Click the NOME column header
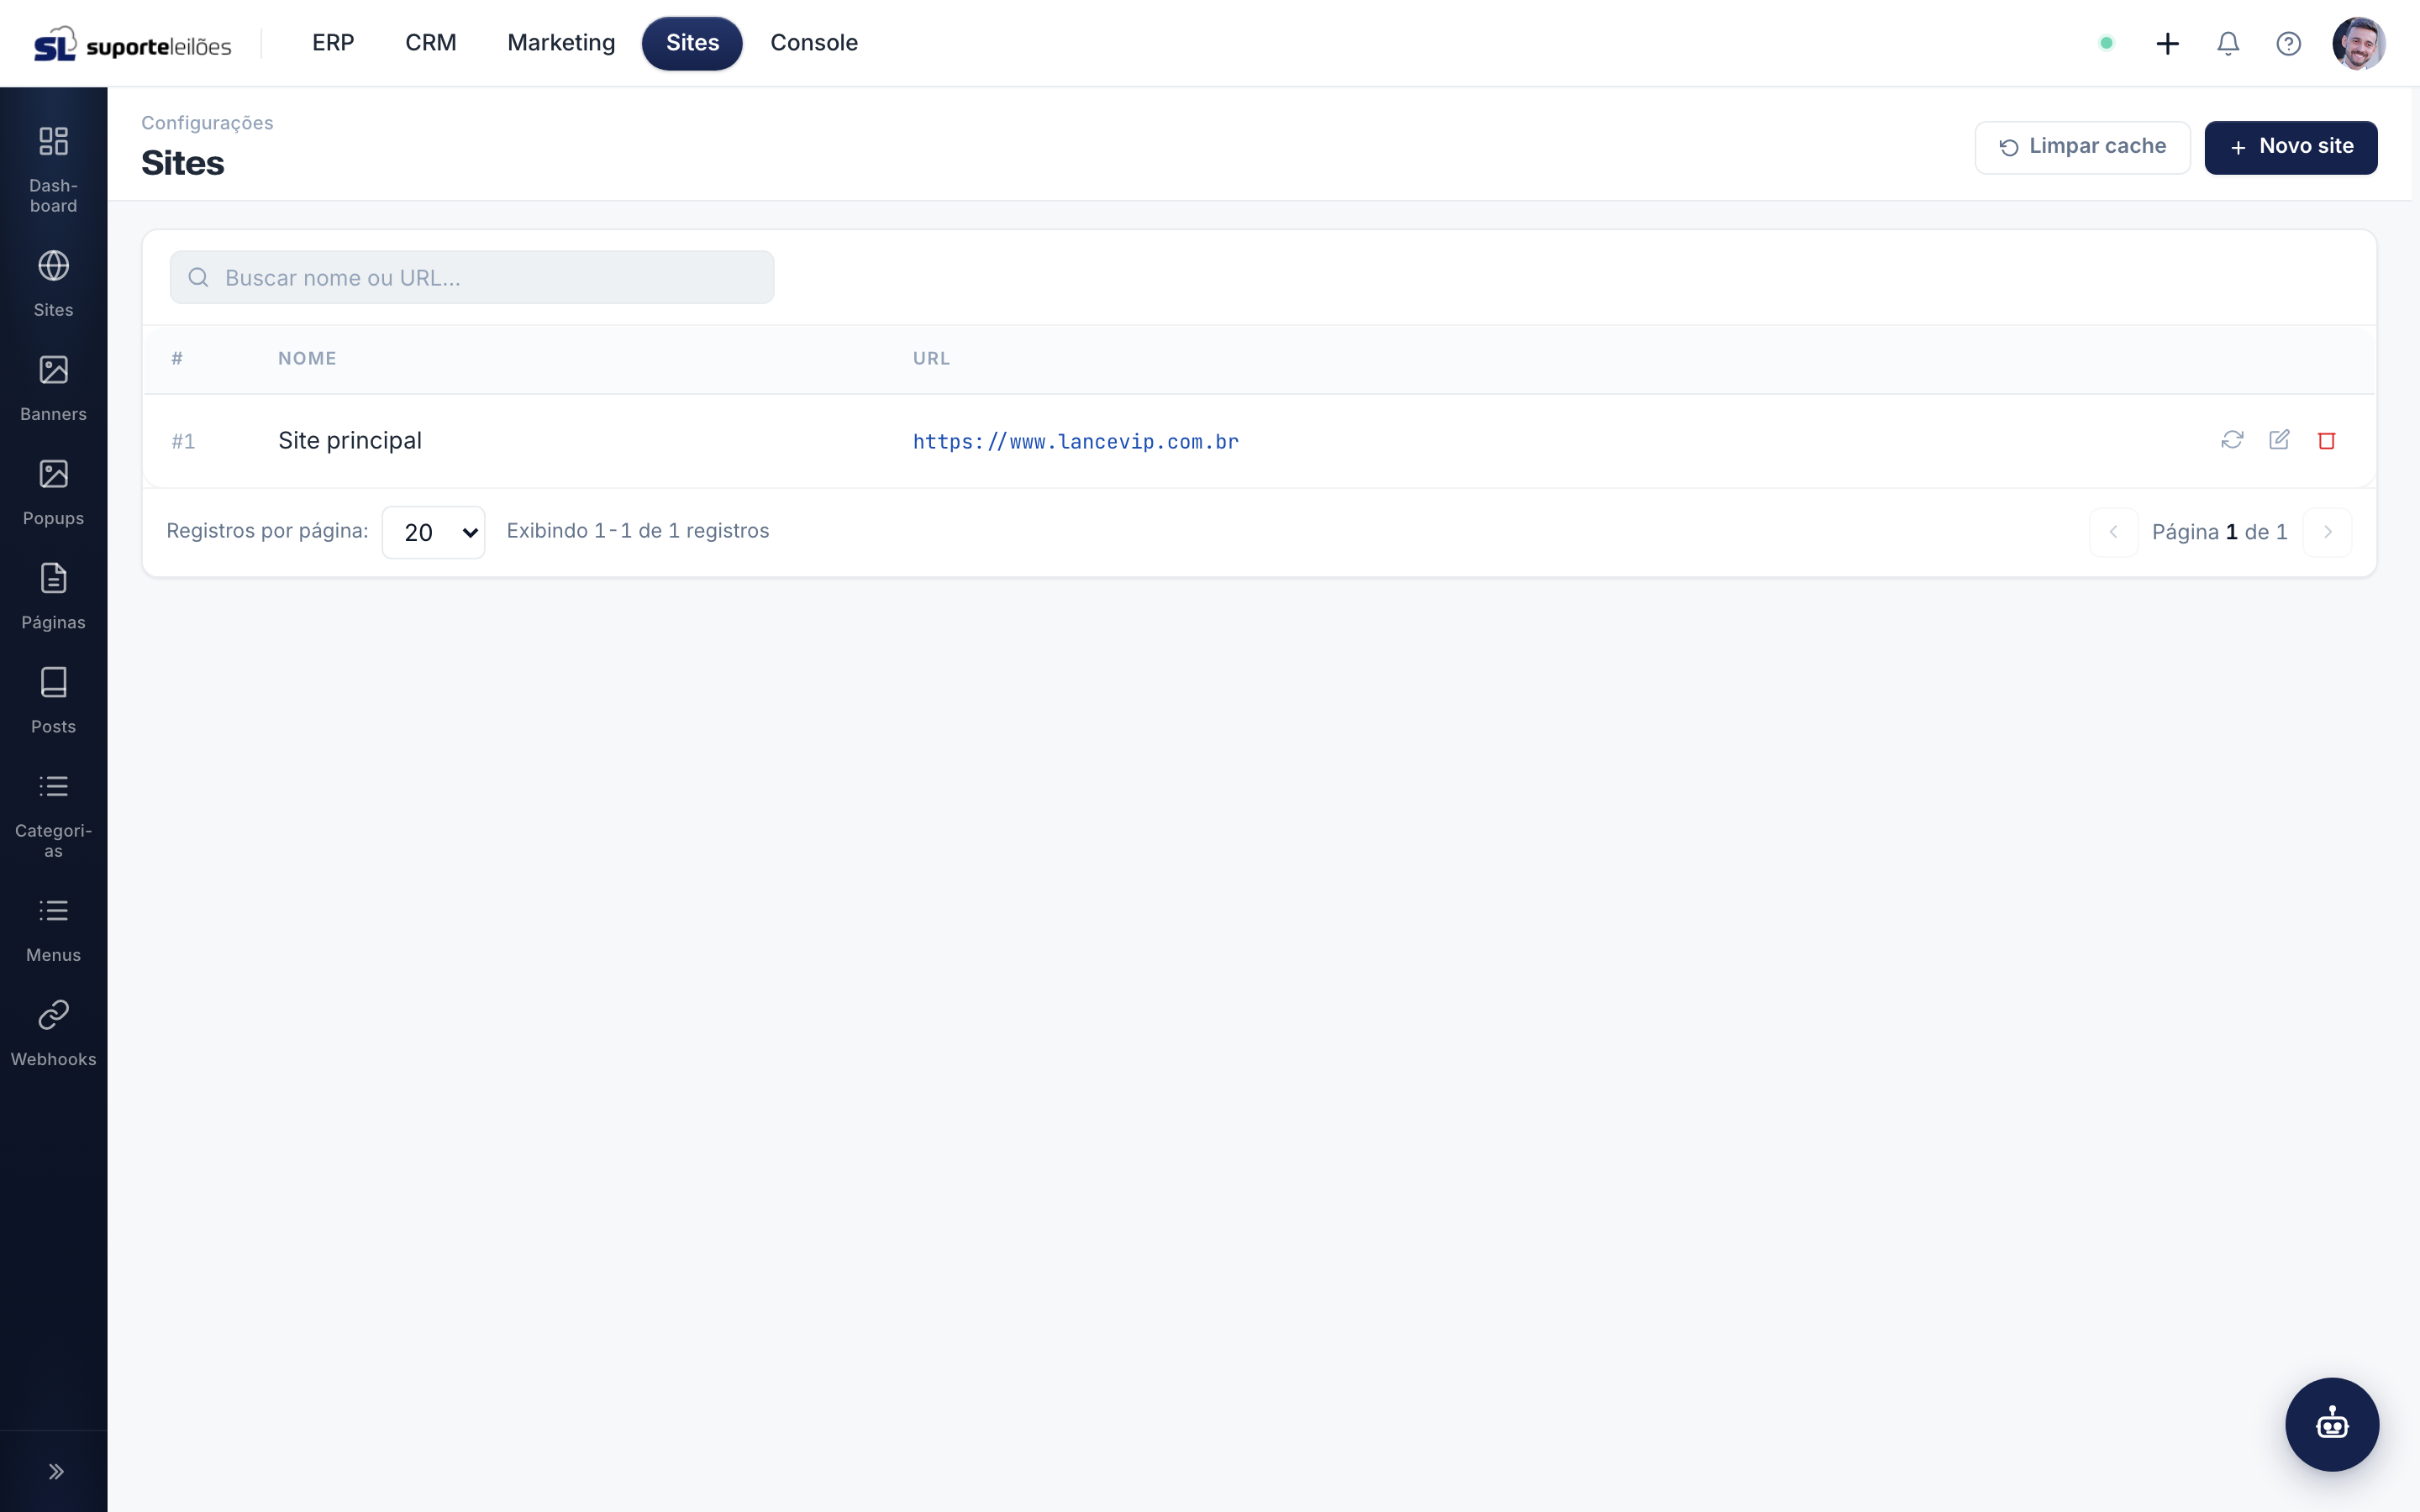Viewport: 2420px width, 1512px height. pyautogui.click(x=307, y=358)
